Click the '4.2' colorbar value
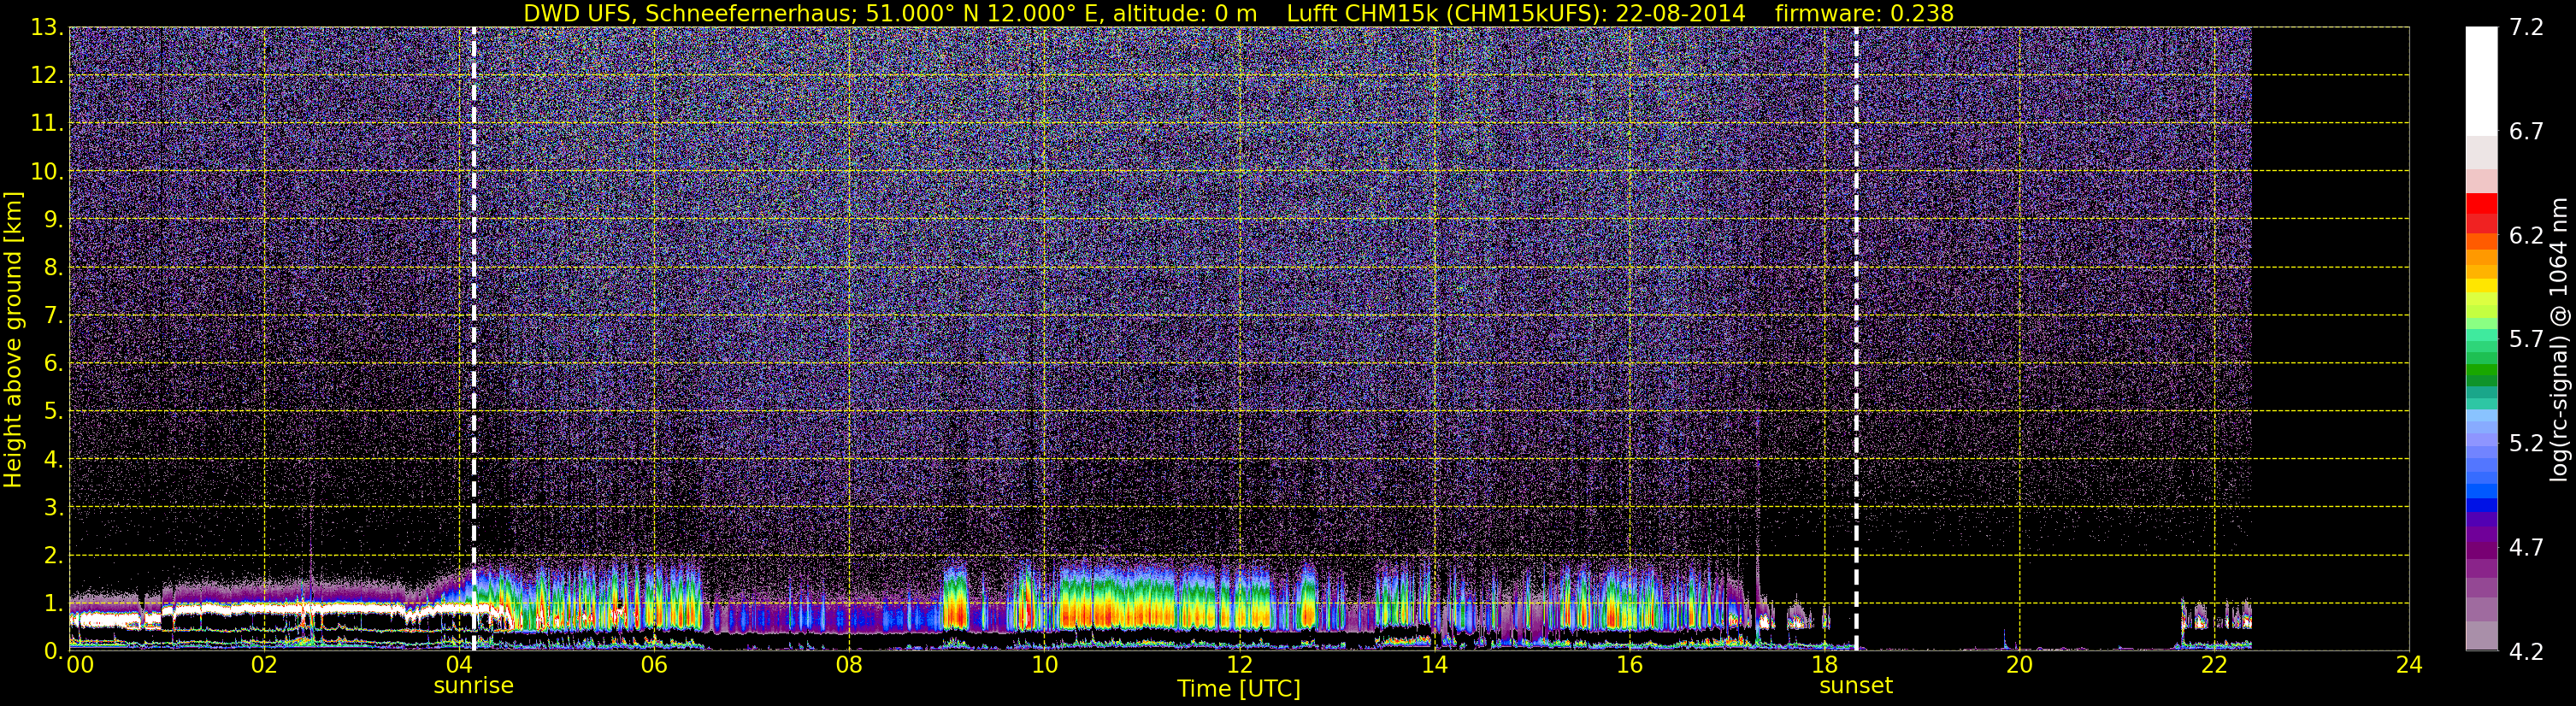The height and width of the screenshot is (706, 2576). 2526,651
